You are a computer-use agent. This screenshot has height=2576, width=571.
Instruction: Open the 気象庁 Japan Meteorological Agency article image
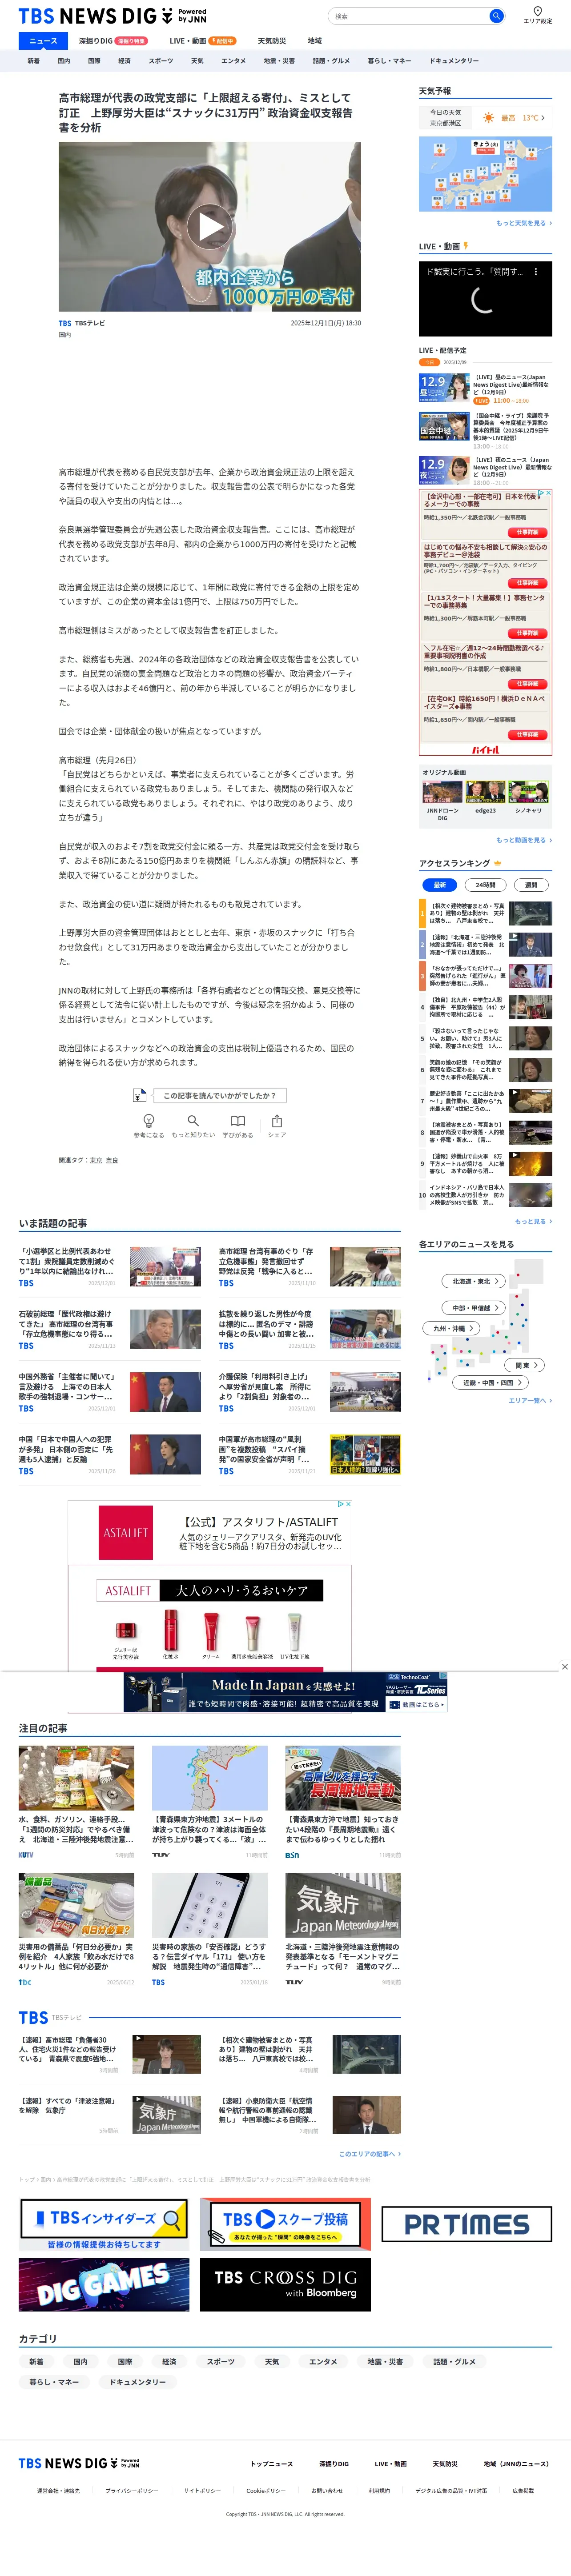pos(343,1905)
